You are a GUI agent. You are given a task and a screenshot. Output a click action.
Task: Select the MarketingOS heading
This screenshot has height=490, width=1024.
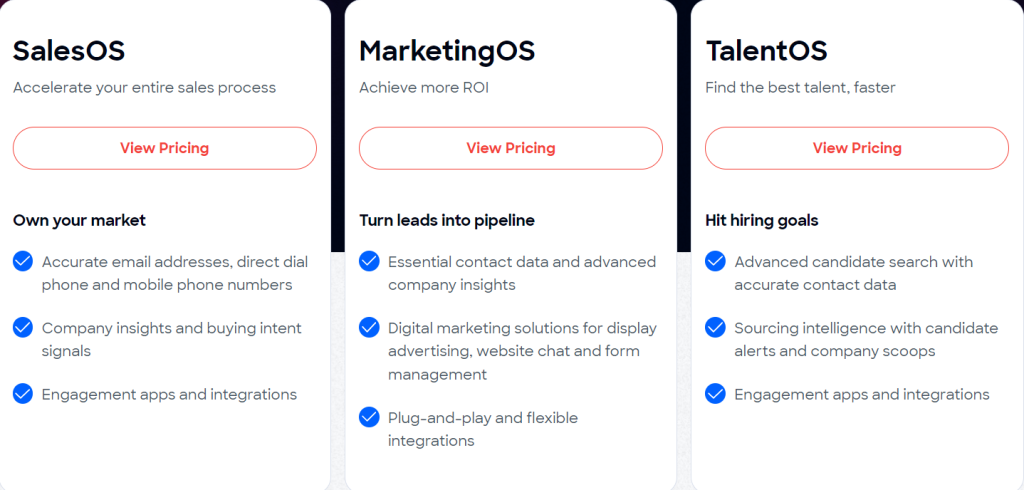pyautogui.click(x=447, y=52)
